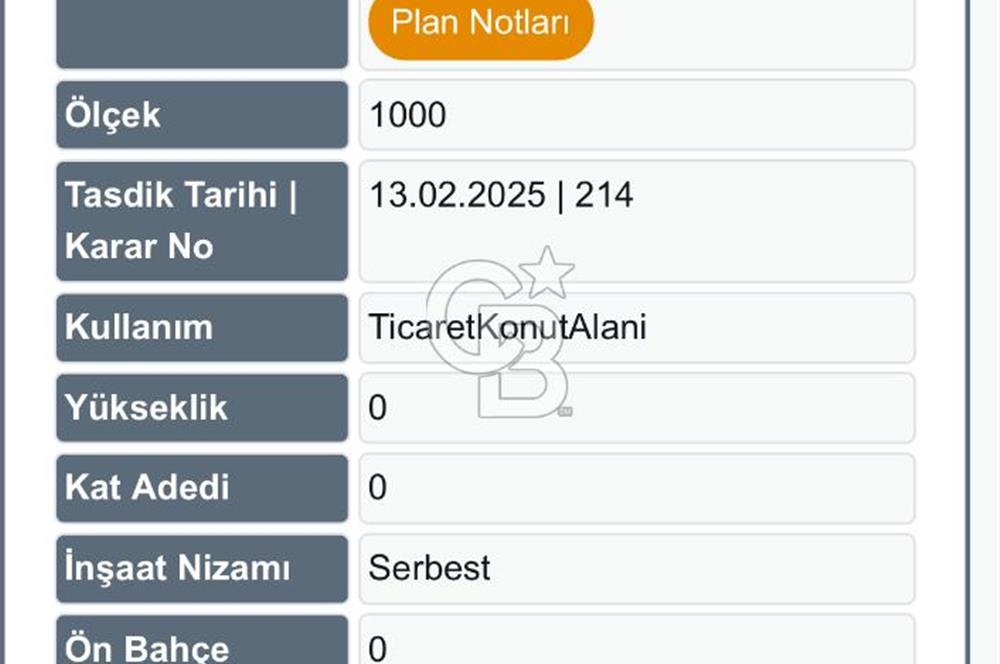The width and height of the screenshot is (1000, 664).
Task: Select the Kat Adedi label cell
Action: [x=202, y=488]
